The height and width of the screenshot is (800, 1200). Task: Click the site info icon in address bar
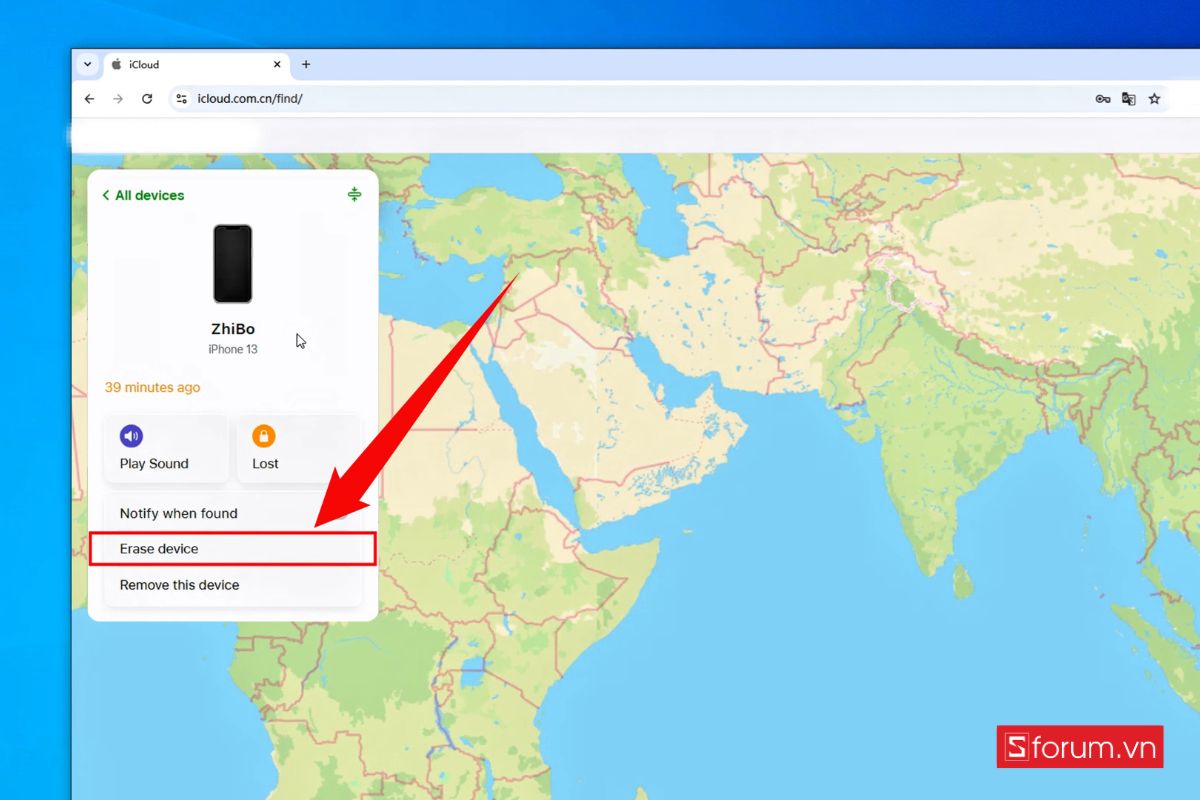(x=181, y=99)
